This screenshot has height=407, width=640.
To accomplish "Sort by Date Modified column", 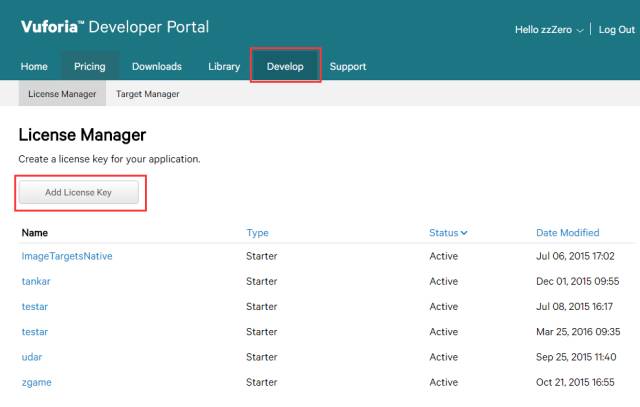I will coord(567,233).
